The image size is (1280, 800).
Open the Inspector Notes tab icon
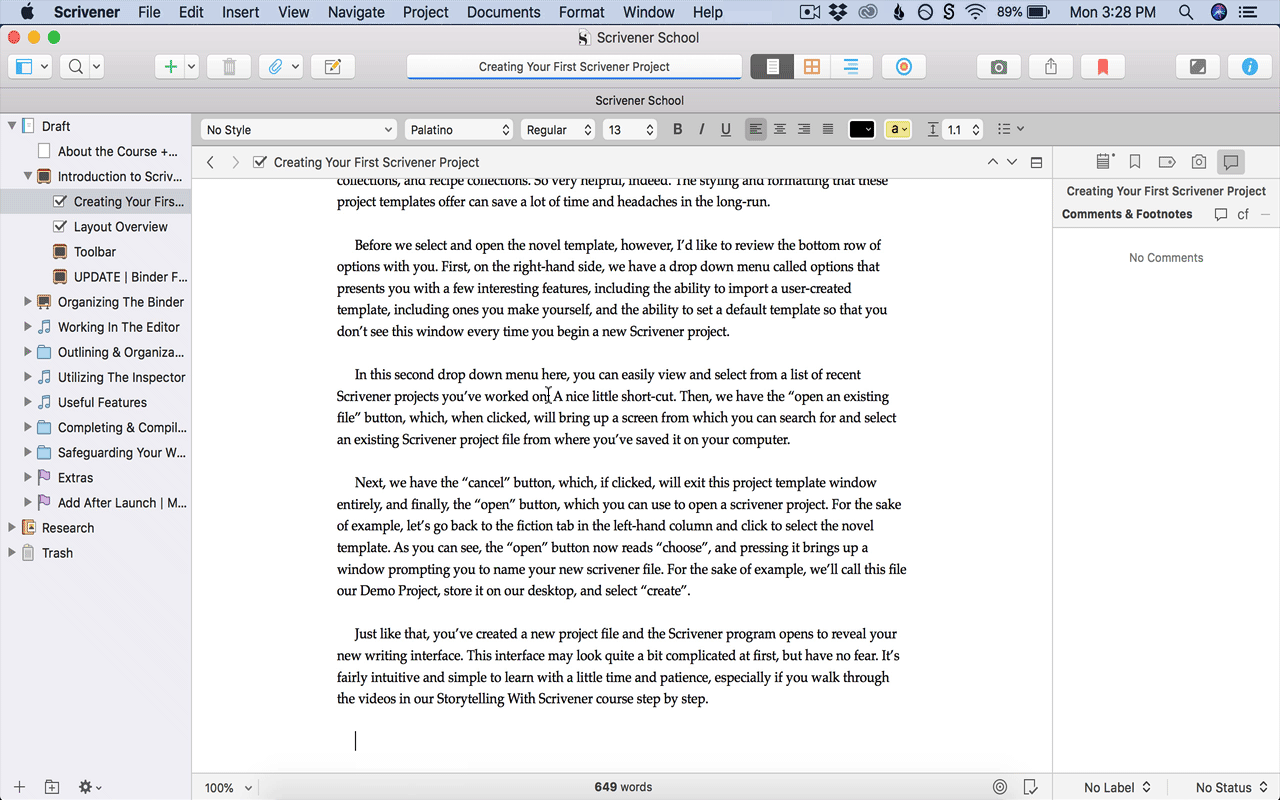point(1104,161)
